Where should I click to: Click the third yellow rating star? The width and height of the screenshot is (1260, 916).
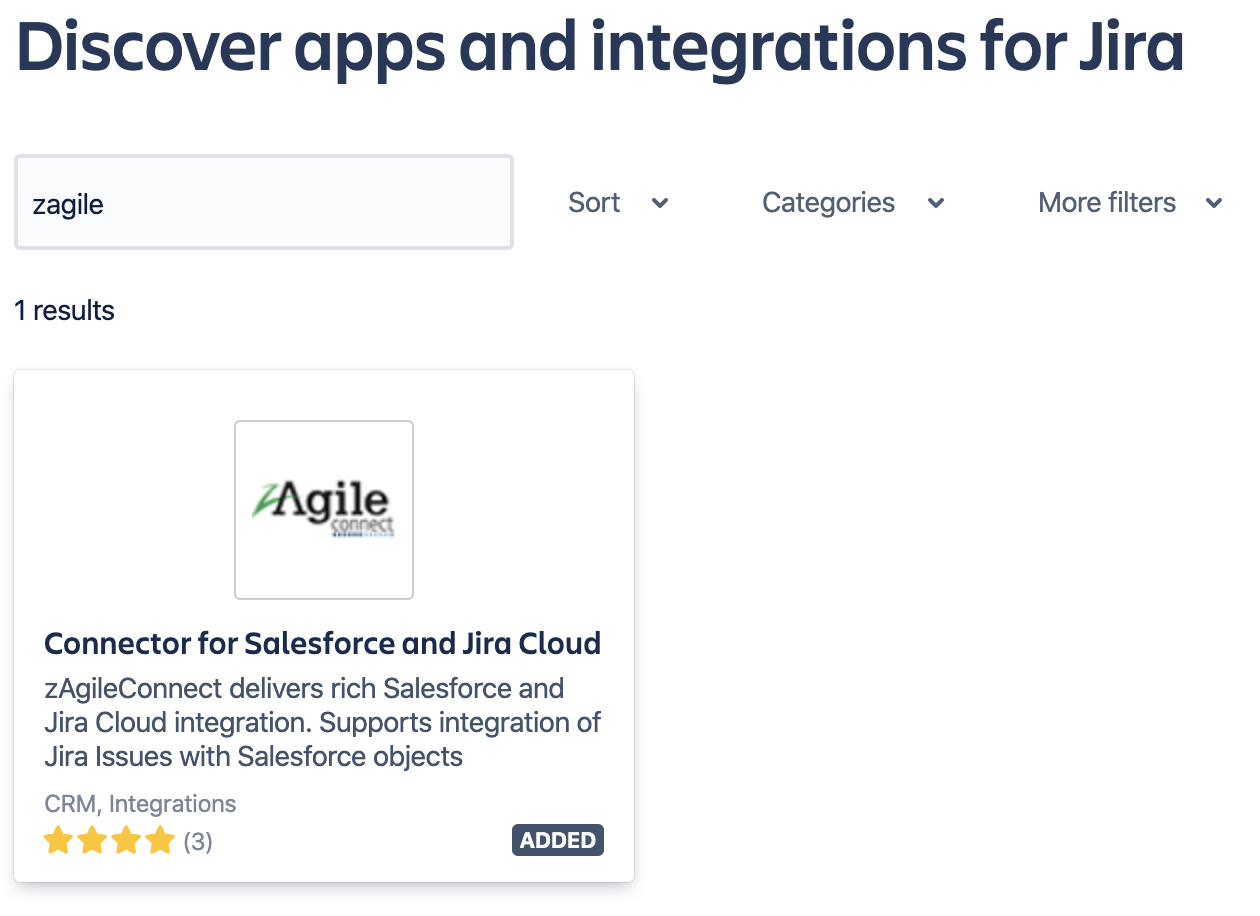pos(126,842)
